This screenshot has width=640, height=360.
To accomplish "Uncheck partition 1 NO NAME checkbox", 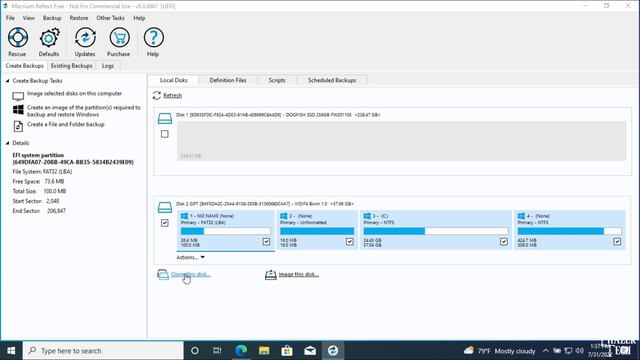I will 266,242.
